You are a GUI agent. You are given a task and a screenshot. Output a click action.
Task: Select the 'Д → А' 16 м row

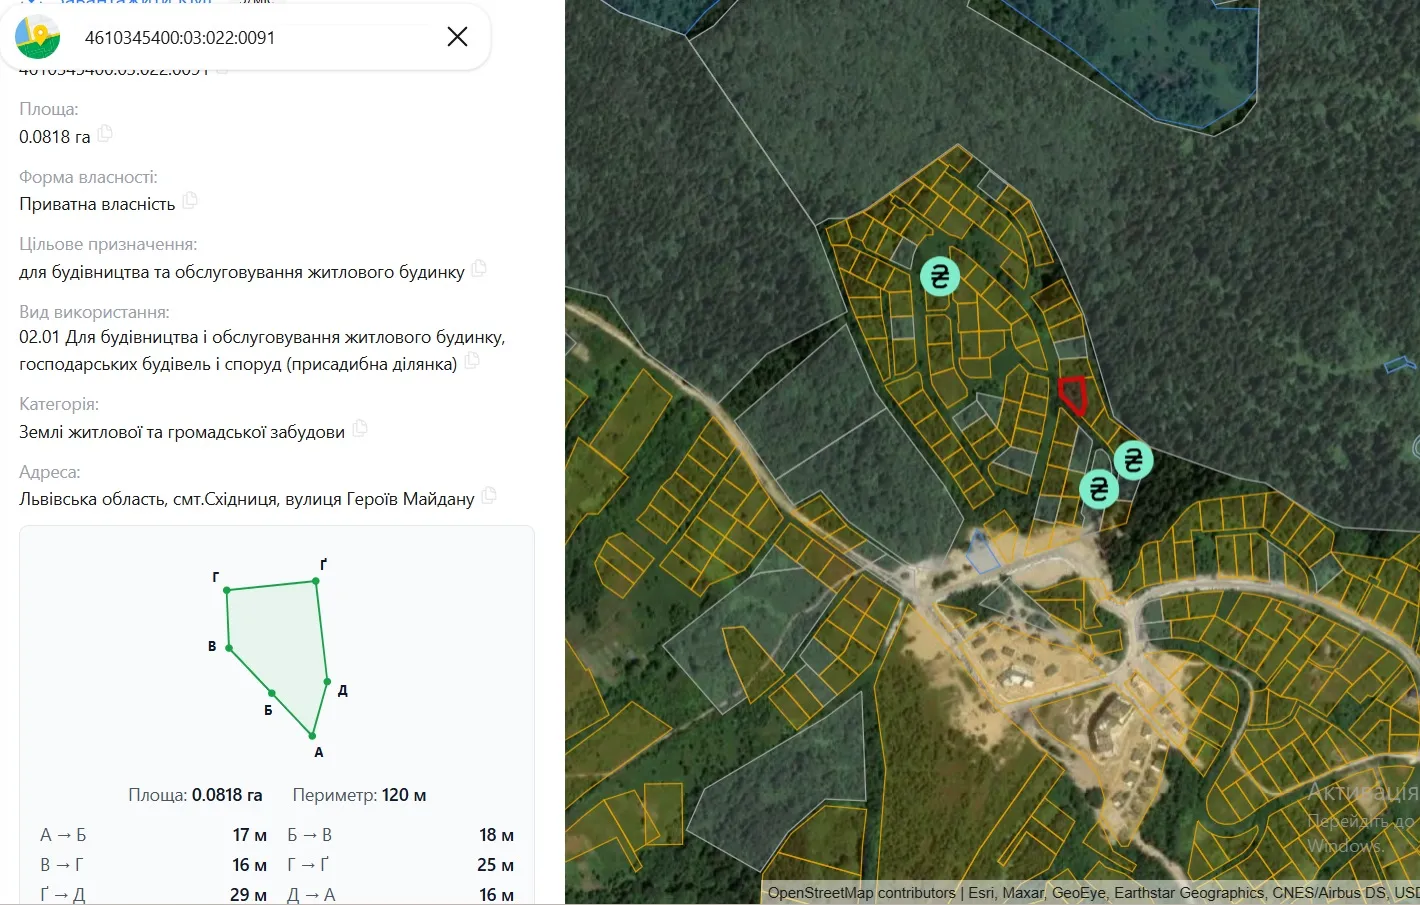tap(400, 894)
